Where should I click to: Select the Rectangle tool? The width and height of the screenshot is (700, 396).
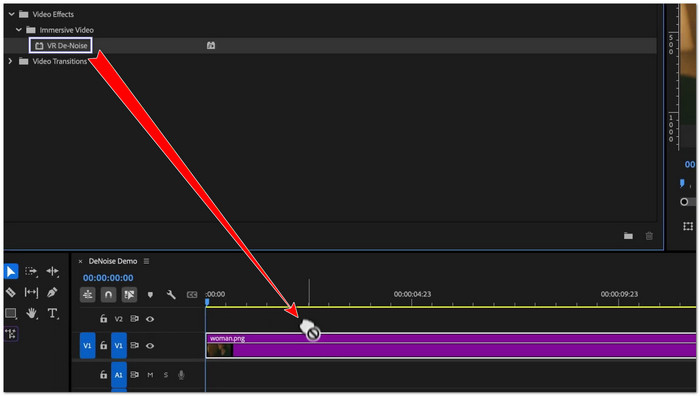coord(11,313)
